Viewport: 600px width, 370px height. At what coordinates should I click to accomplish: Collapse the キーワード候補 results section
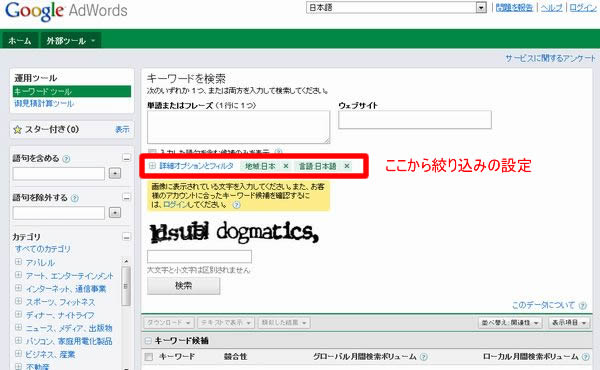pyautogui.click(x=148, y=341)
